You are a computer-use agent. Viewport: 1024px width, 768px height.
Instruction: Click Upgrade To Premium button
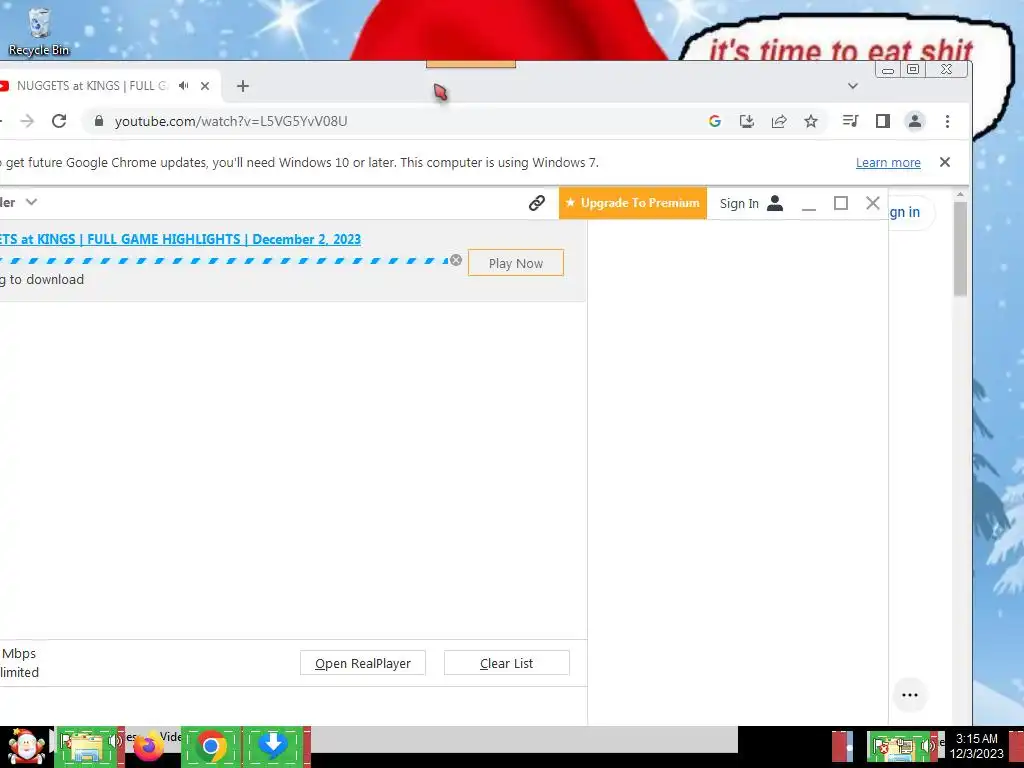coord(633,202)
